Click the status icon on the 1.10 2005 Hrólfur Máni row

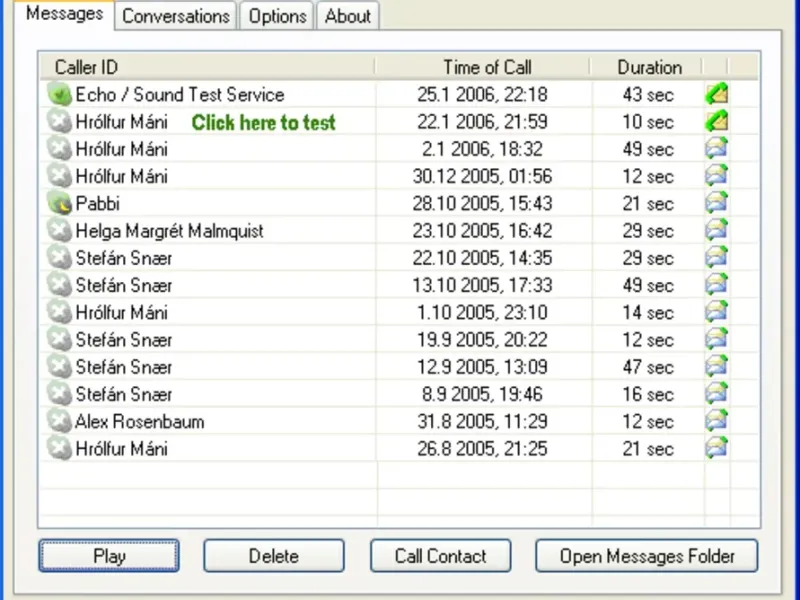(x=59, y=312)
